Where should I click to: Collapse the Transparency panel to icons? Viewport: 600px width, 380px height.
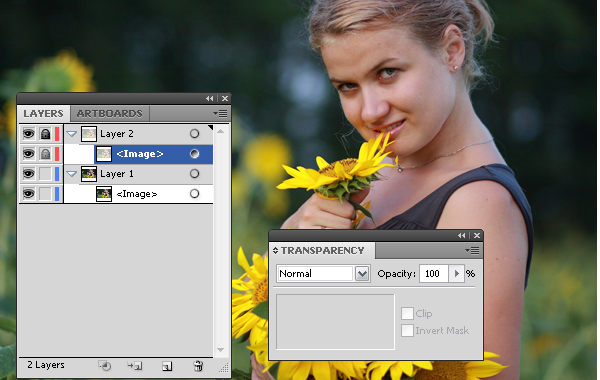point(461,236)
